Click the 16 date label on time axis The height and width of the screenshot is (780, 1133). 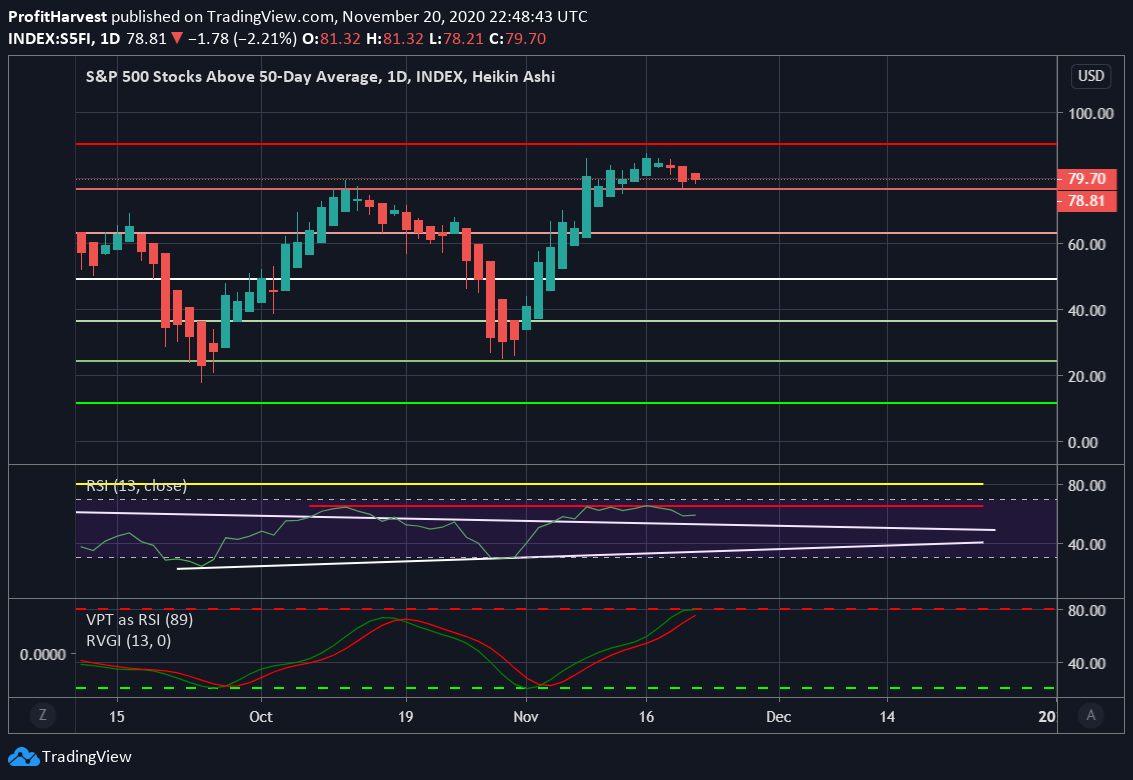(646, 716)
